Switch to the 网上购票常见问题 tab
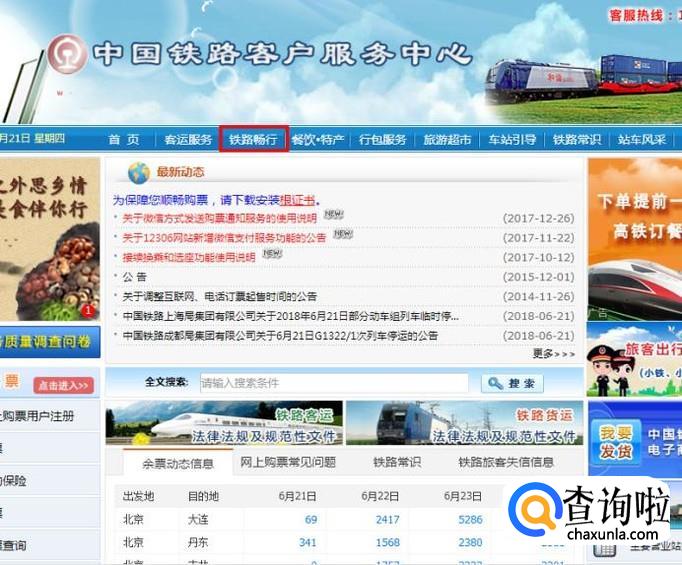Viewport: 682px width, 565px height. coord(288,462)
